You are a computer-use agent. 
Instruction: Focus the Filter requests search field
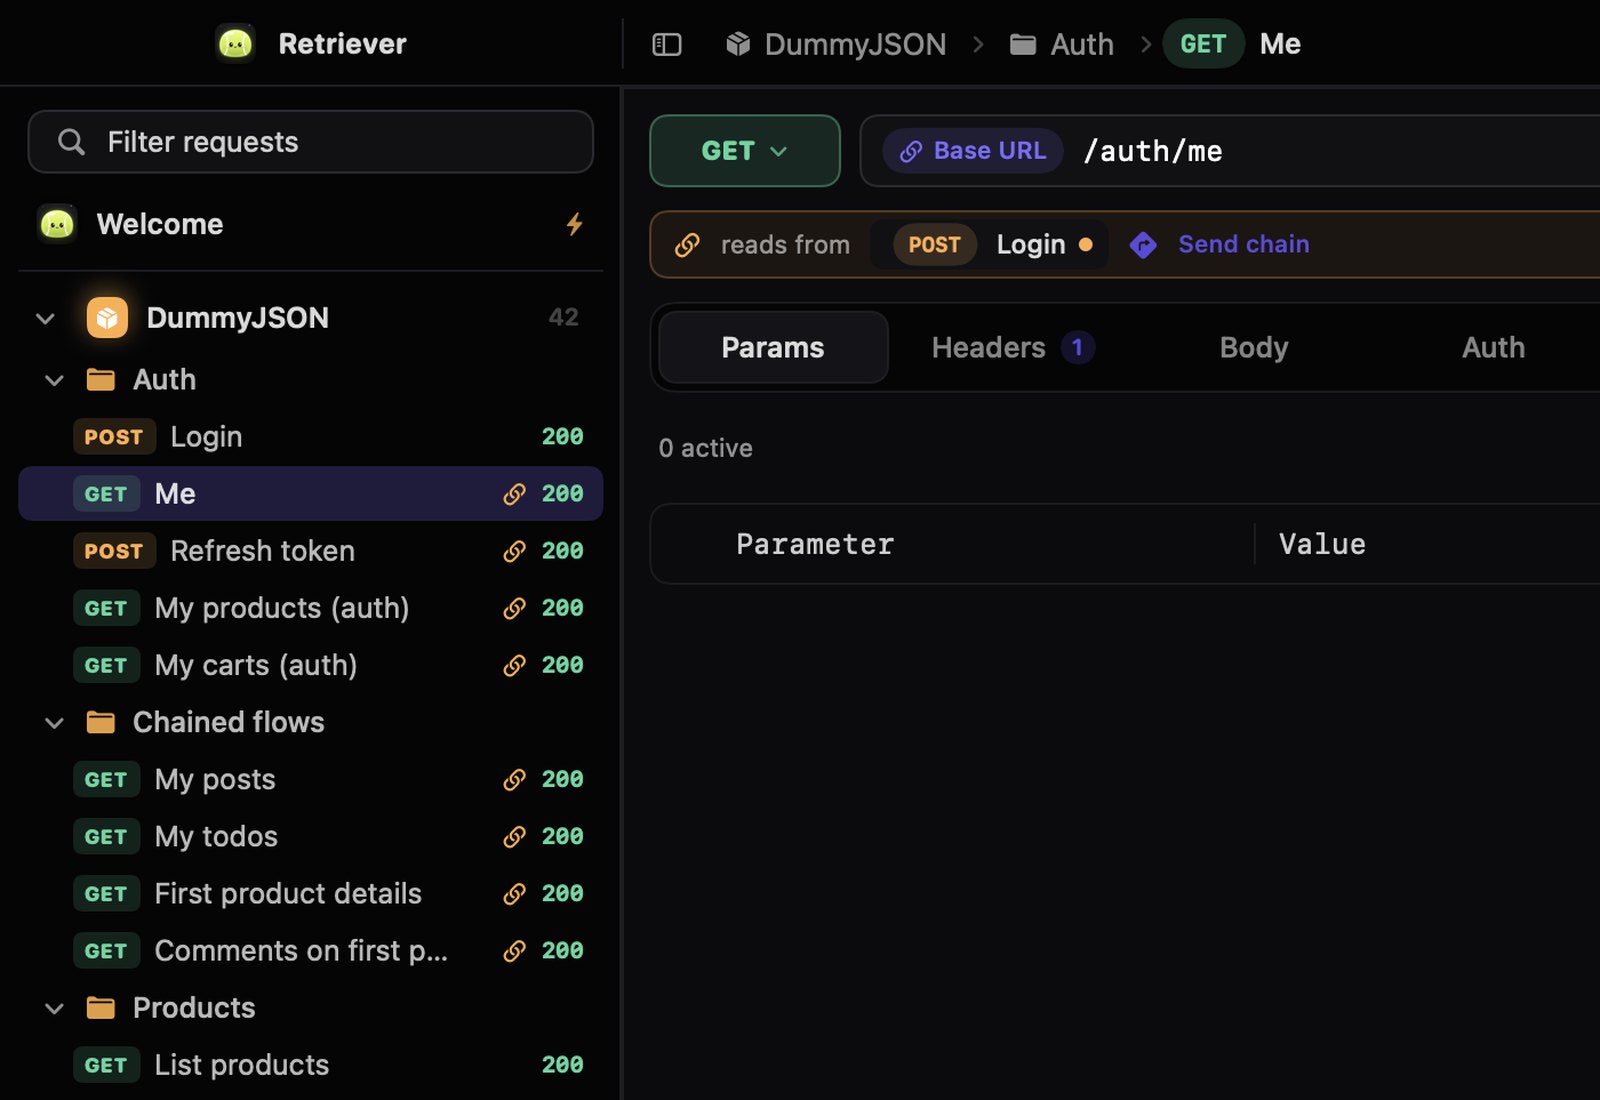[311, 142]
